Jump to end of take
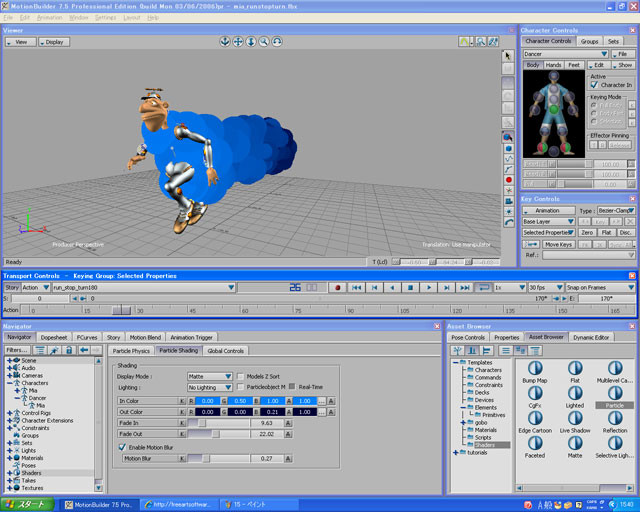 (464, 288)
